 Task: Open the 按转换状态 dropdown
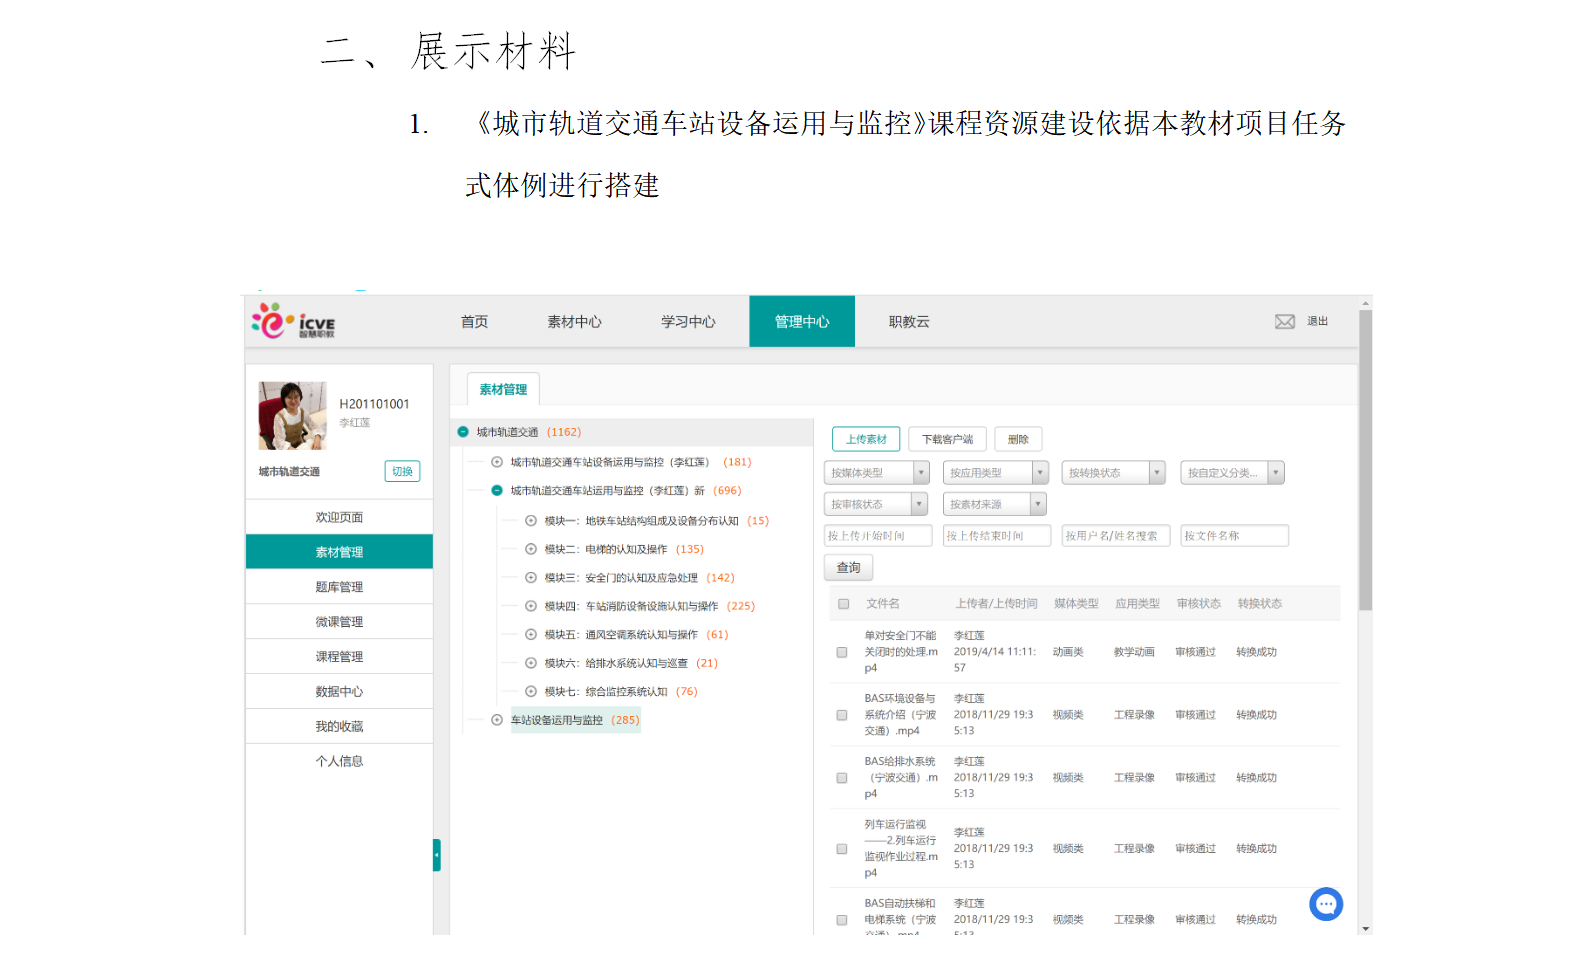point(1113,473)
